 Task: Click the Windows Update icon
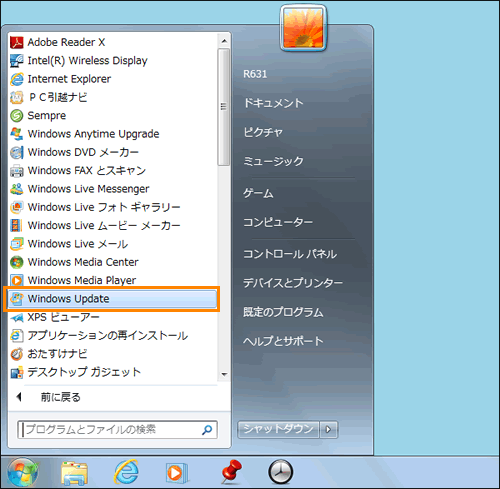tap(17, 299)
